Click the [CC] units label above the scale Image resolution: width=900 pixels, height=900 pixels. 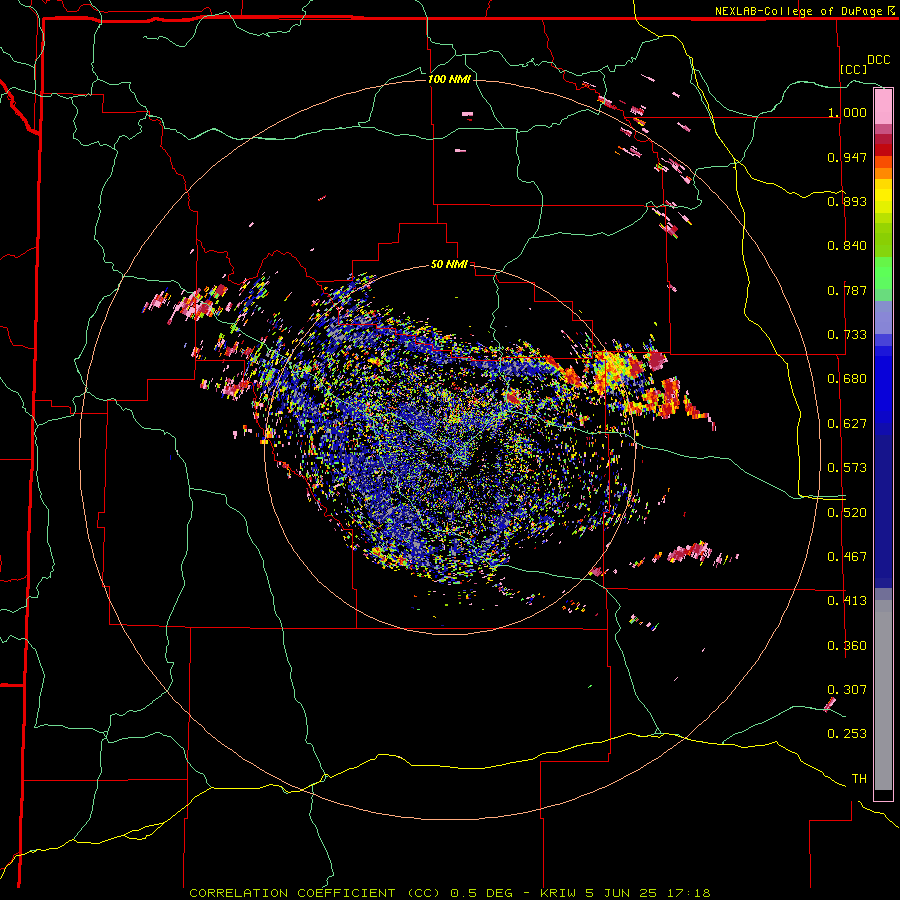tap(853, 69)
